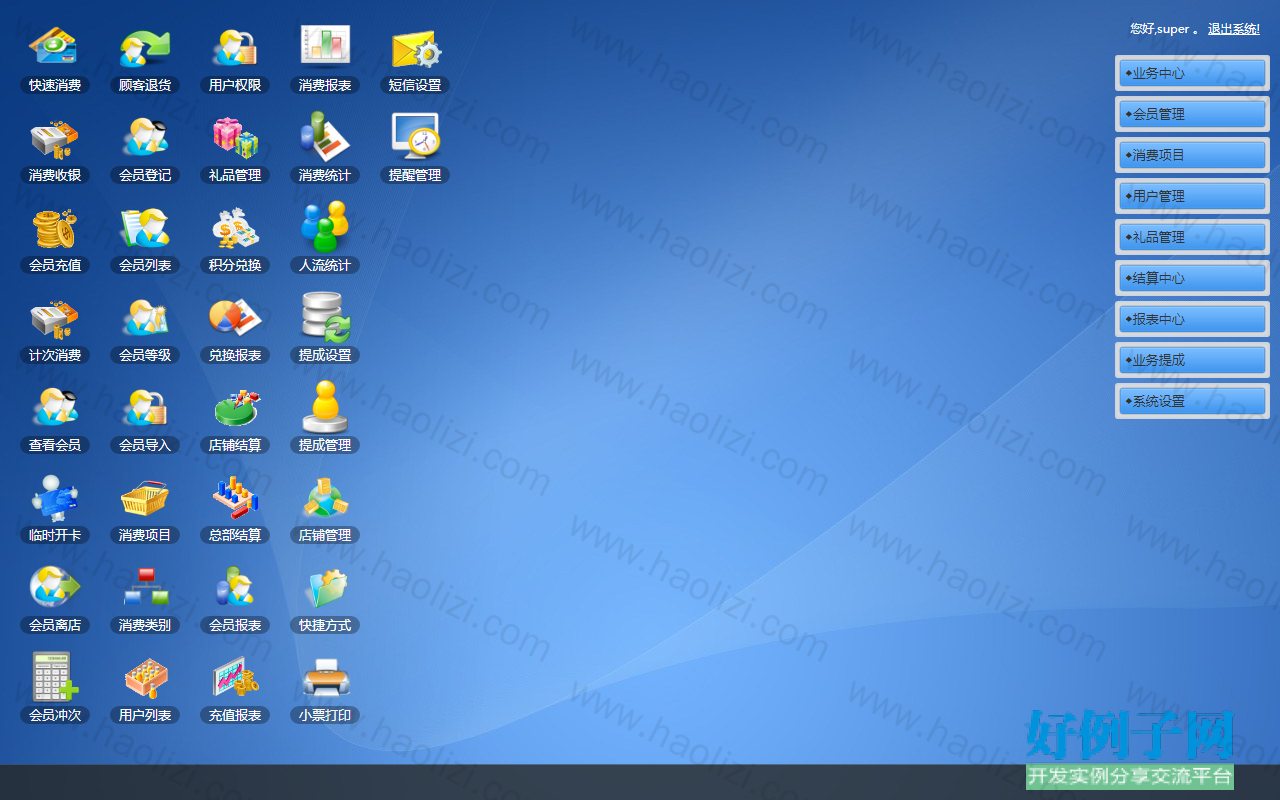Click the 退出系统! logout link
Screen dimensions: 1280x800
pyautogui.click(x=1234, y=29)
